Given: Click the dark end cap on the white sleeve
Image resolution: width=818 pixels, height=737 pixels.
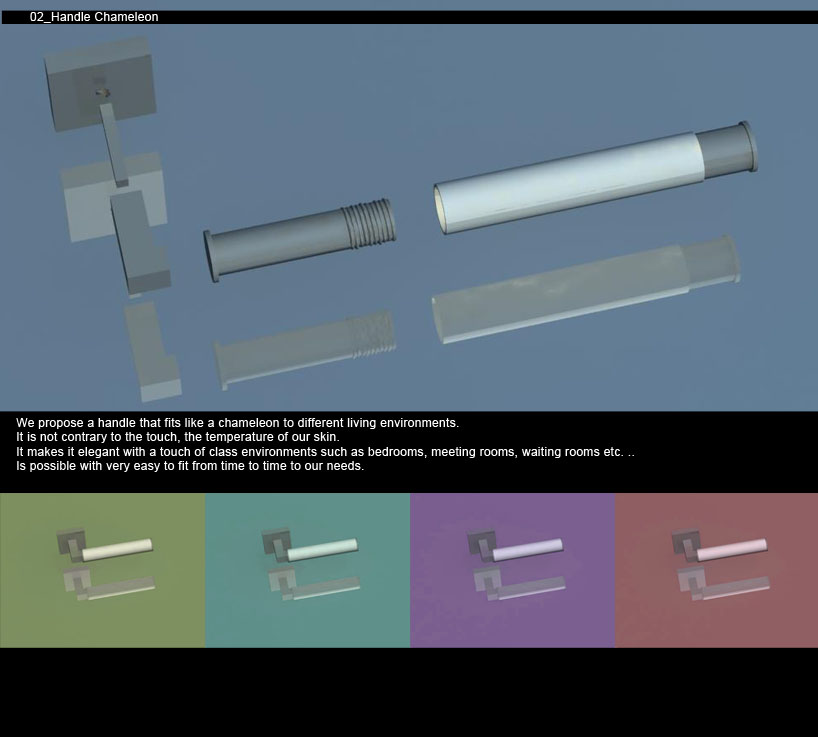Looking at the screenshot, I should tap(726, 151).
